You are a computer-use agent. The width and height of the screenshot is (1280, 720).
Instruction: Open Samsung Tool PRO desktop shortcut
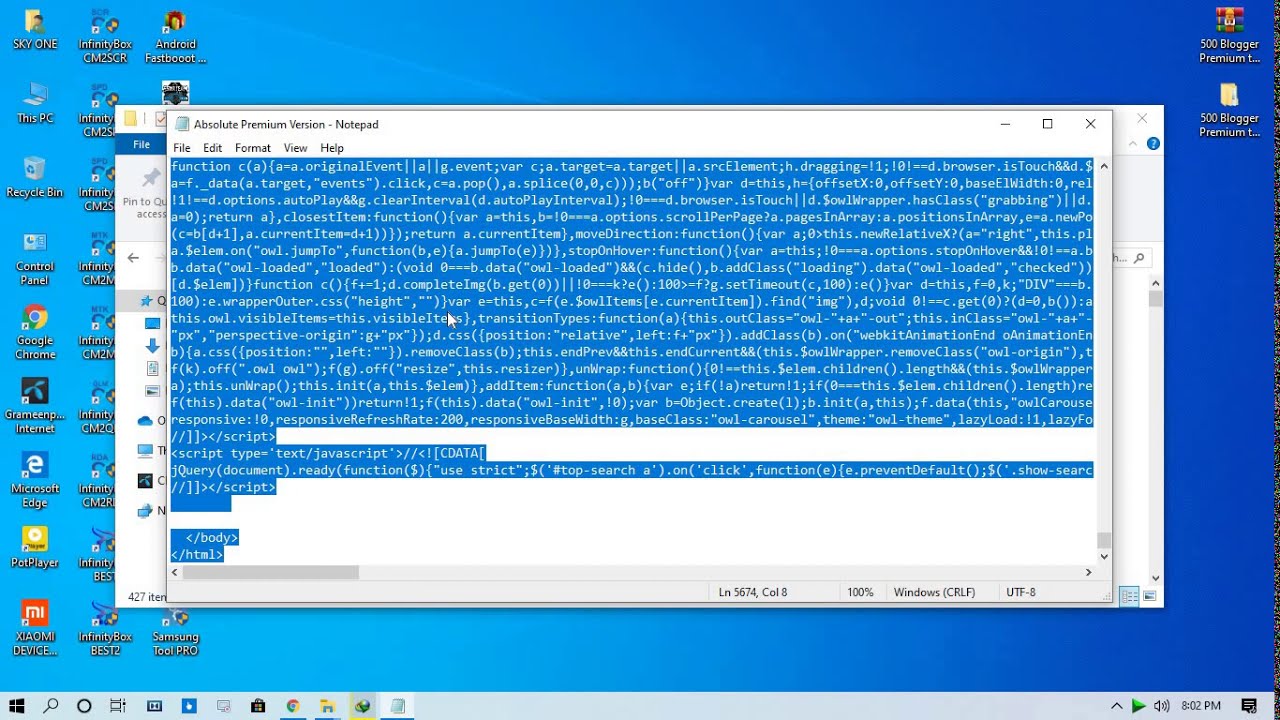(x=175, y=629)
